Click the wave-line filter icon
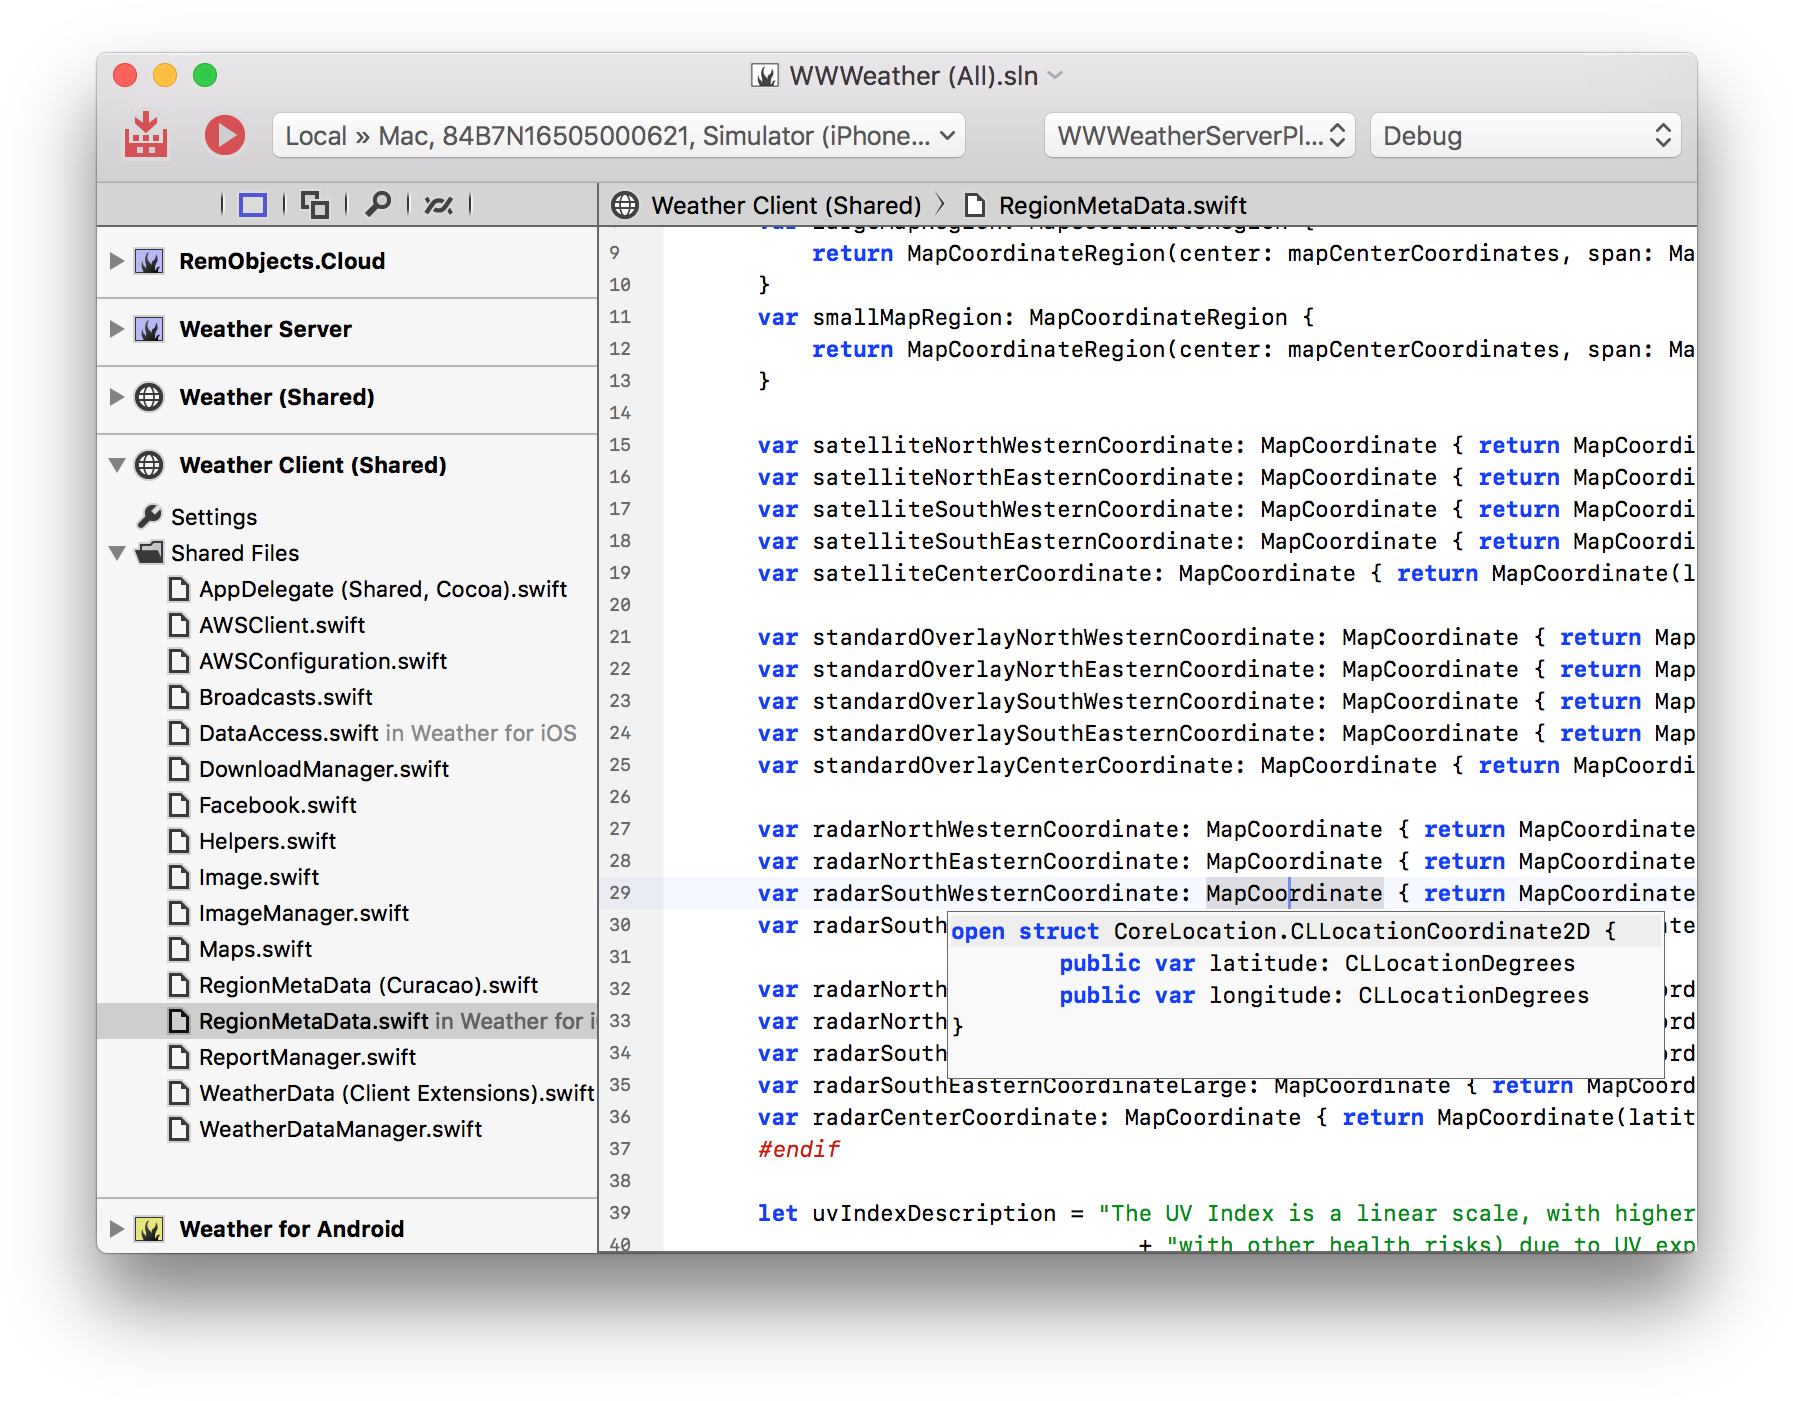The height and width of the screenshot is (1401, 1793). (x=439, y=205)
